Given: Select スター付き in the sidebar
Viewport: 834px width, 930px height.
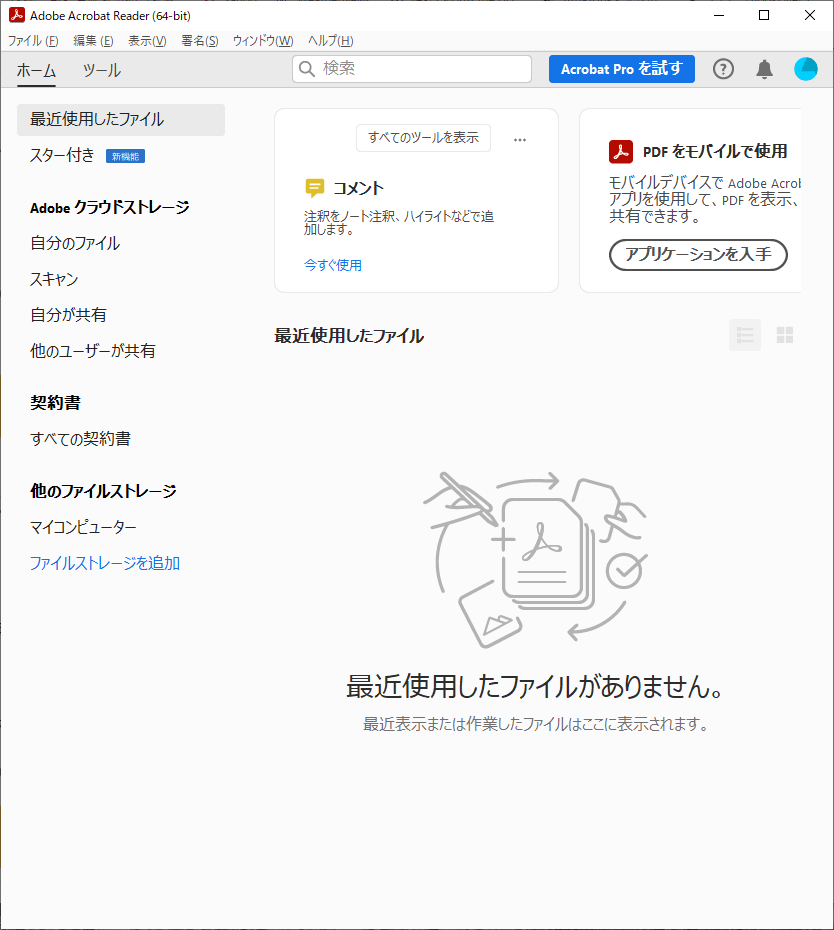Looking at the screenshot, I should coord(62,155).
